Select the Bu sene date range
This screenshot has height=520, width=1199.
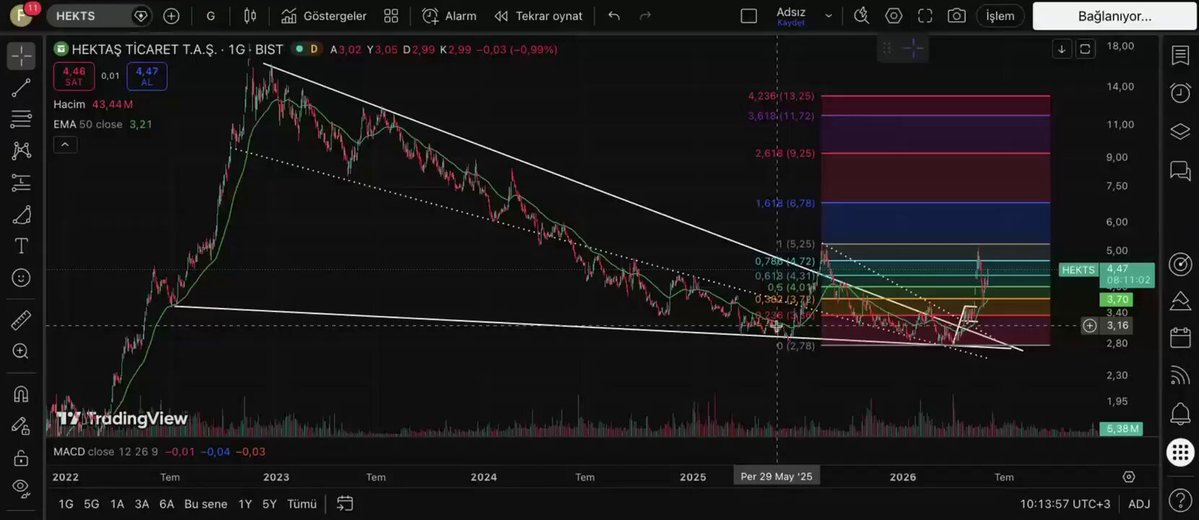tap(206, 504)
